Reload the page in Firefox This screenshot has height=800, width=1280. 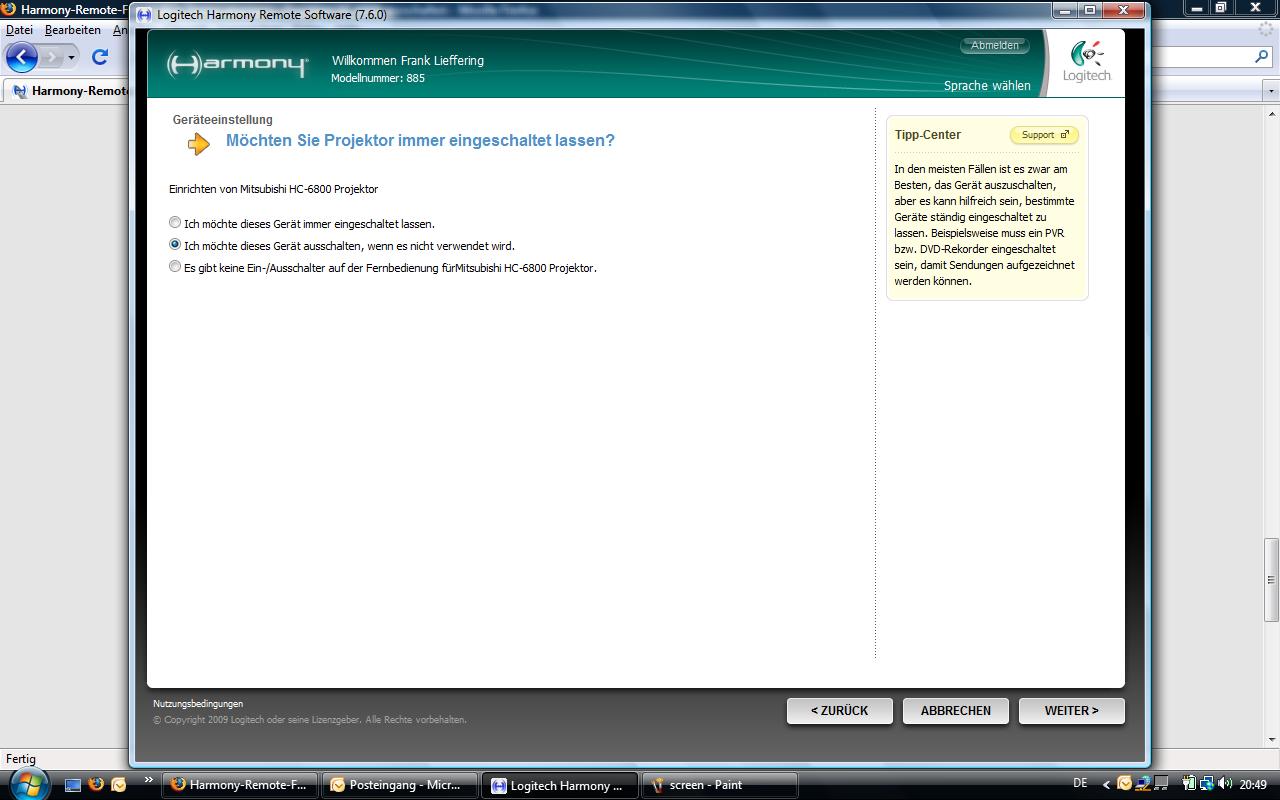pos(99,57)
